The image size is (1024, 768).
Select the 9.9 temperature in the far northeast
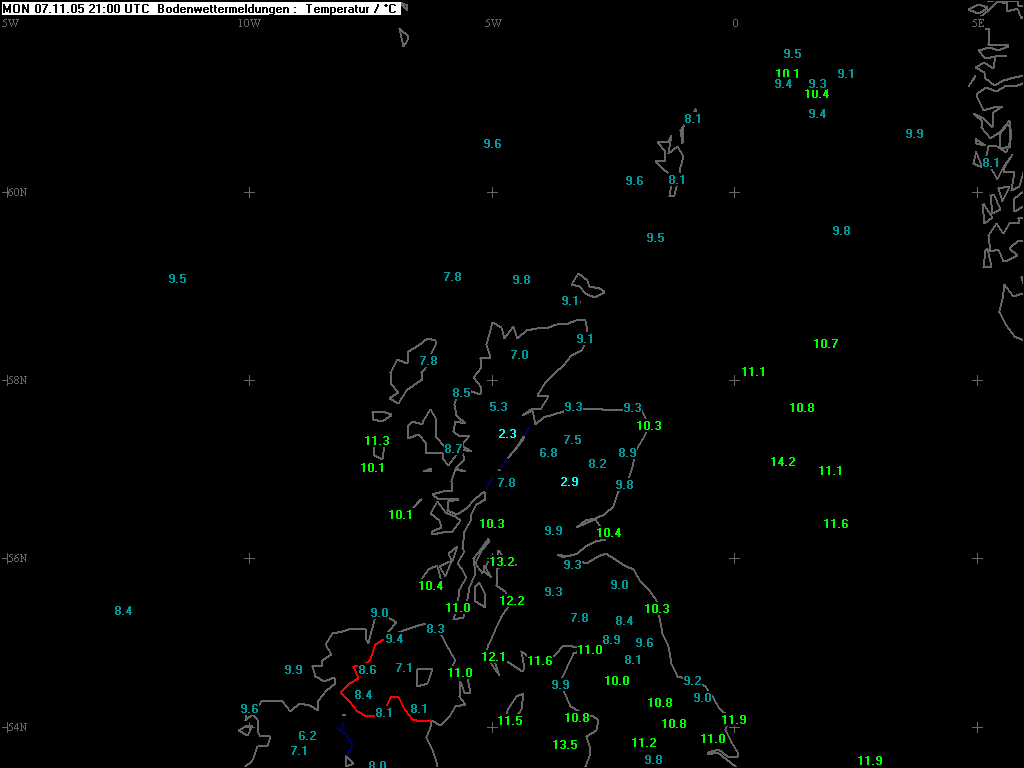[x=914, y=134]
